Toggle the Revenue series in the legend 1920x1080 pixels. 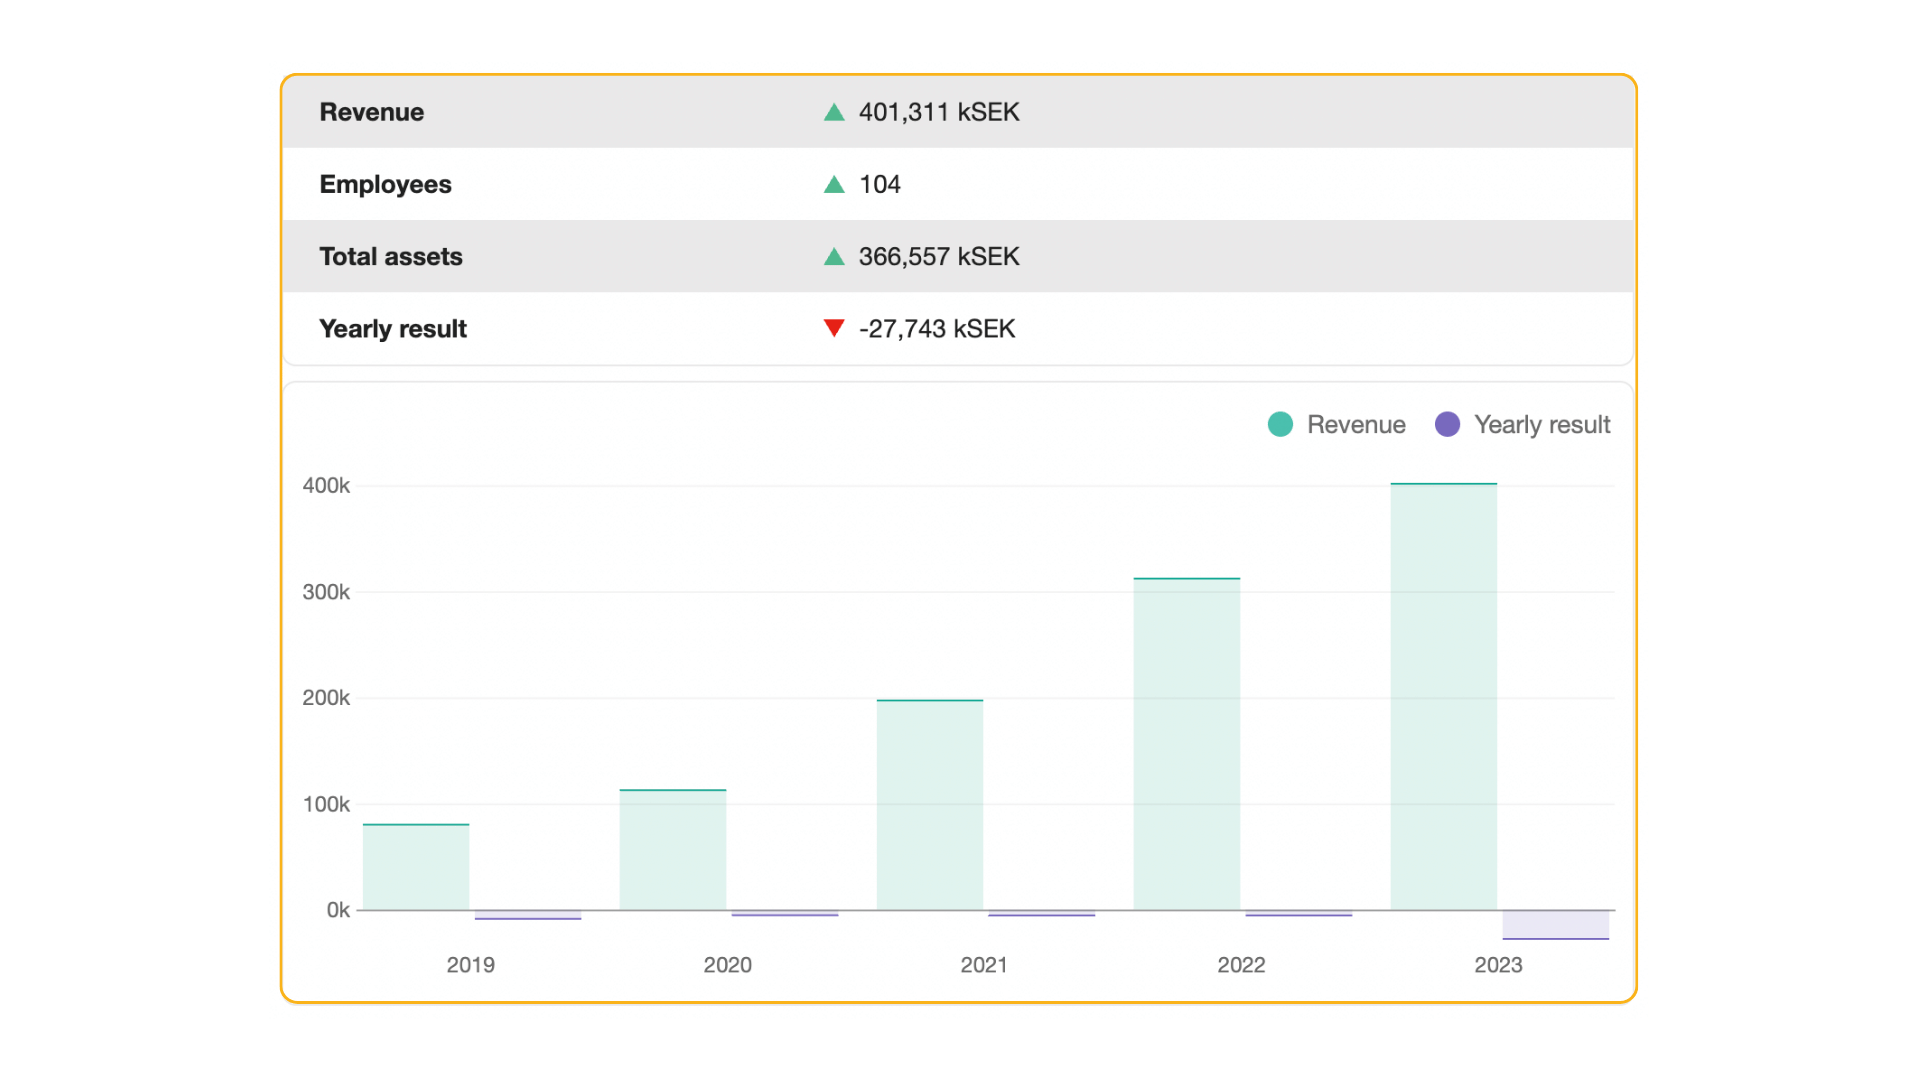[x=1336, y=425]
